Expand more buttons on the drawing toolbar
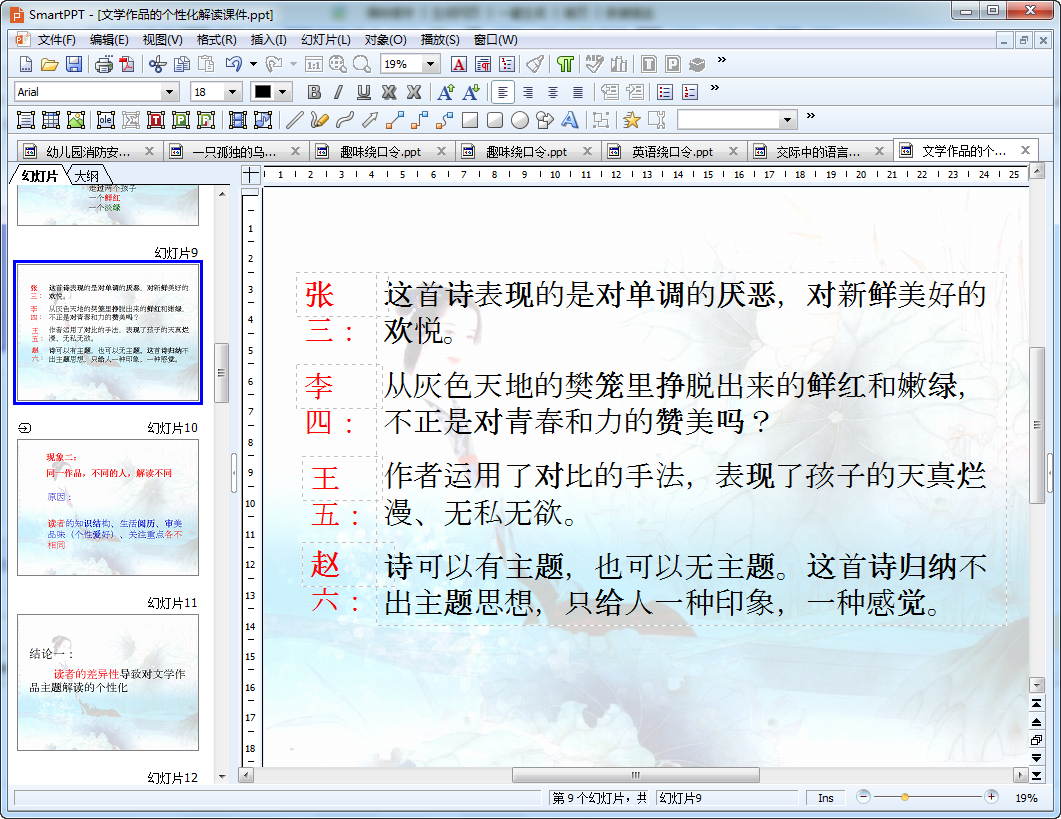The height and width of the screenshot is (819, 1061). pyautogui.click(x=811, y=116)
